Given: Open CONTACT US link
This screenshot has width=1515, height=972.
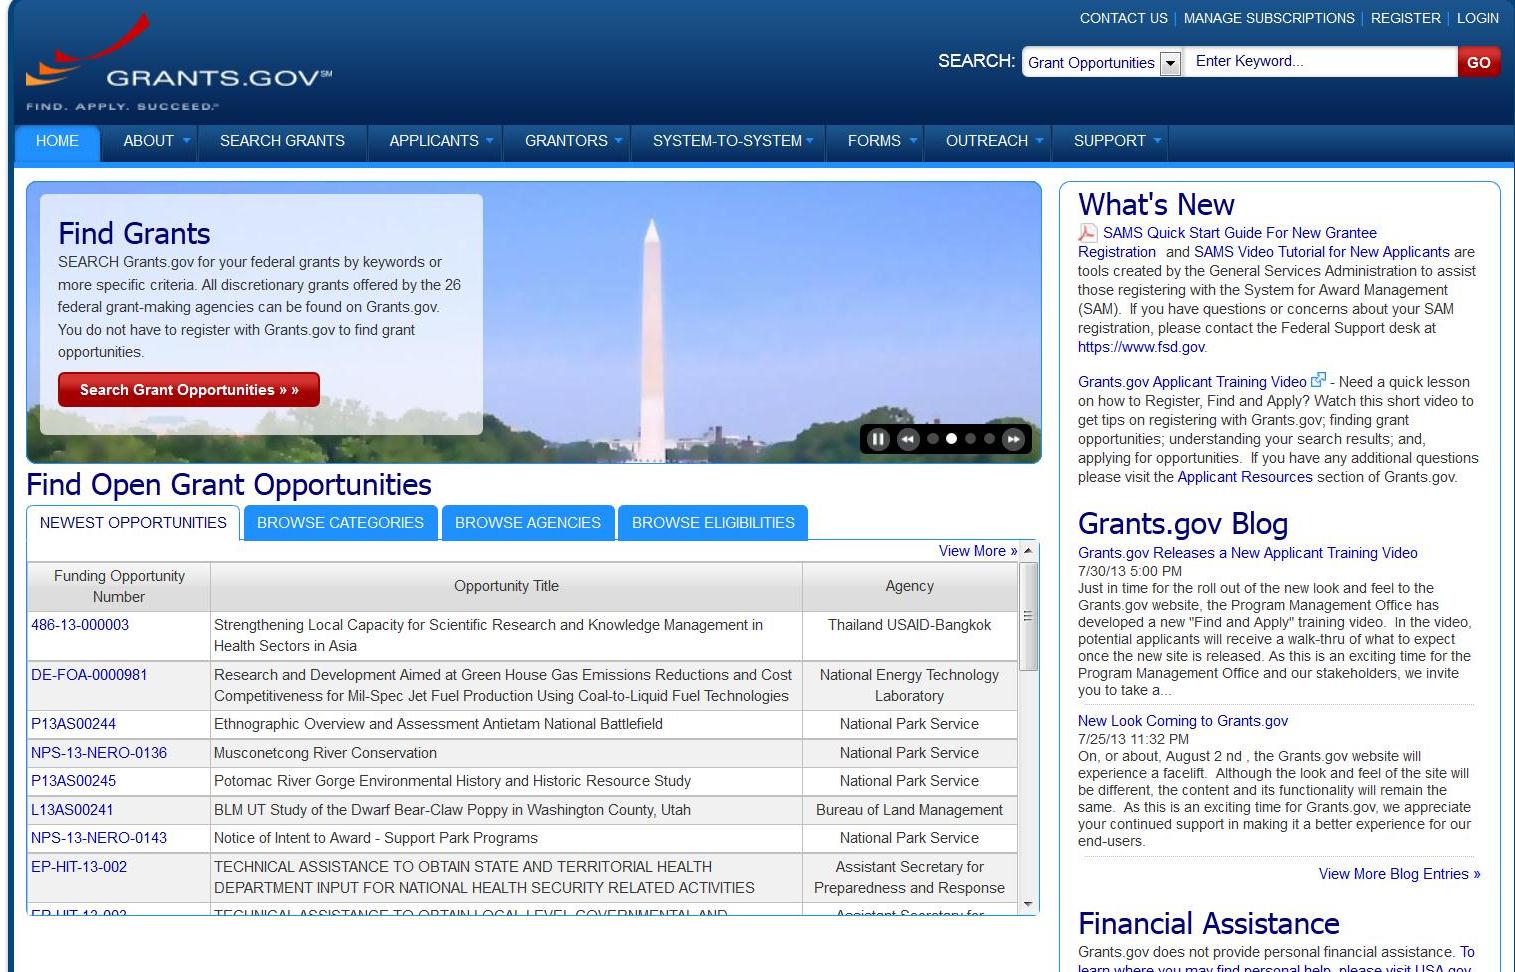Looking at the screenshot, I should coord(1123,18).
